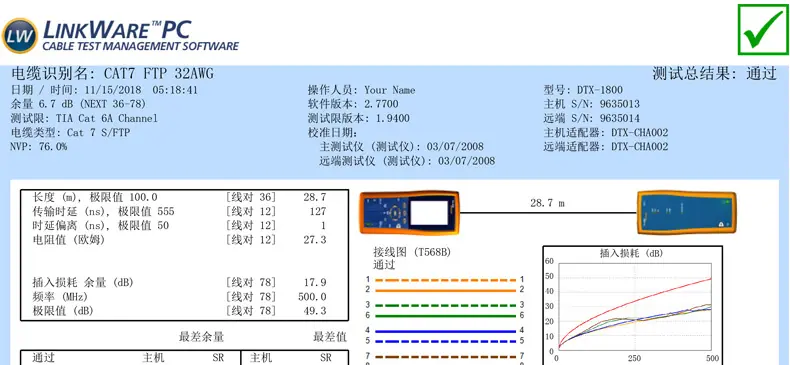The image size is (790, 365).
Task: Click 测试总结果: 通过 overall result
Action: (714, 74)
